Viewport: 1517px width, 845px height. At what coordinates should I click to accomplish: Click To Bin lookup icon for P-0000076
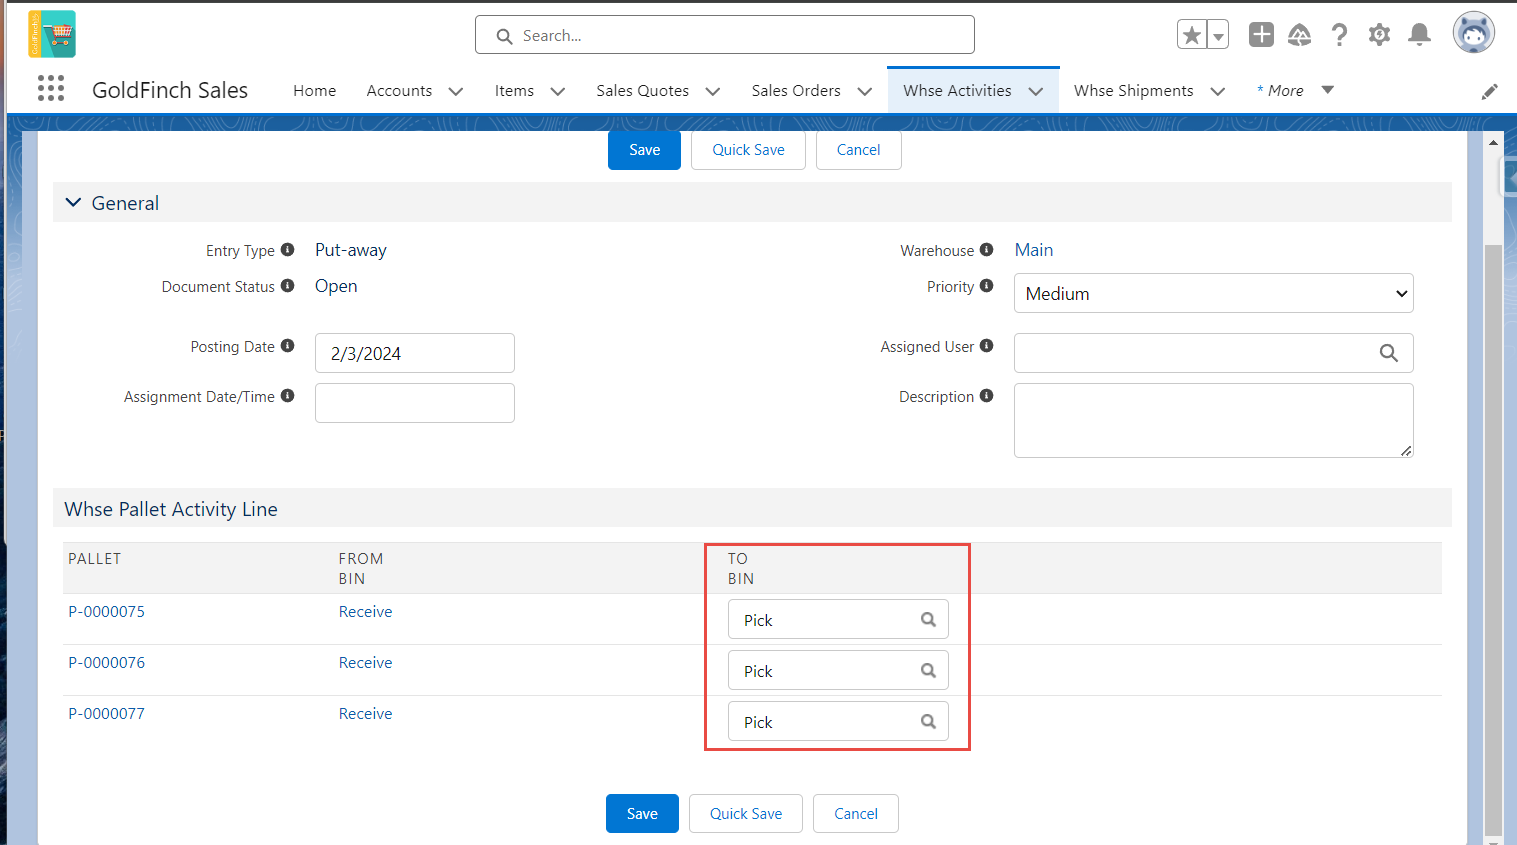[928, 670]
